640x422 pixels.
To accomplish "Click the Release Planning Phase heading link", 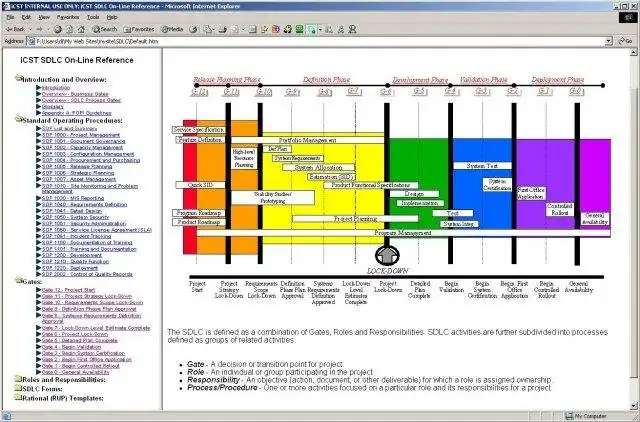I will (227, 80).
